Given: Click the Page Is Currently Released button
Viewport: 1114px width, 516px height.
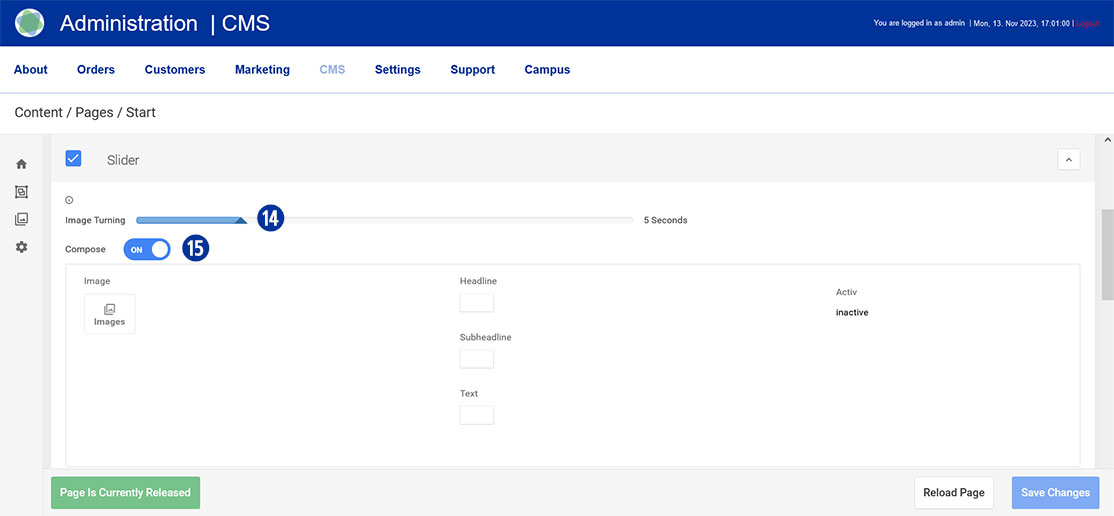Looking at the screenshot, I should (125, 493).
